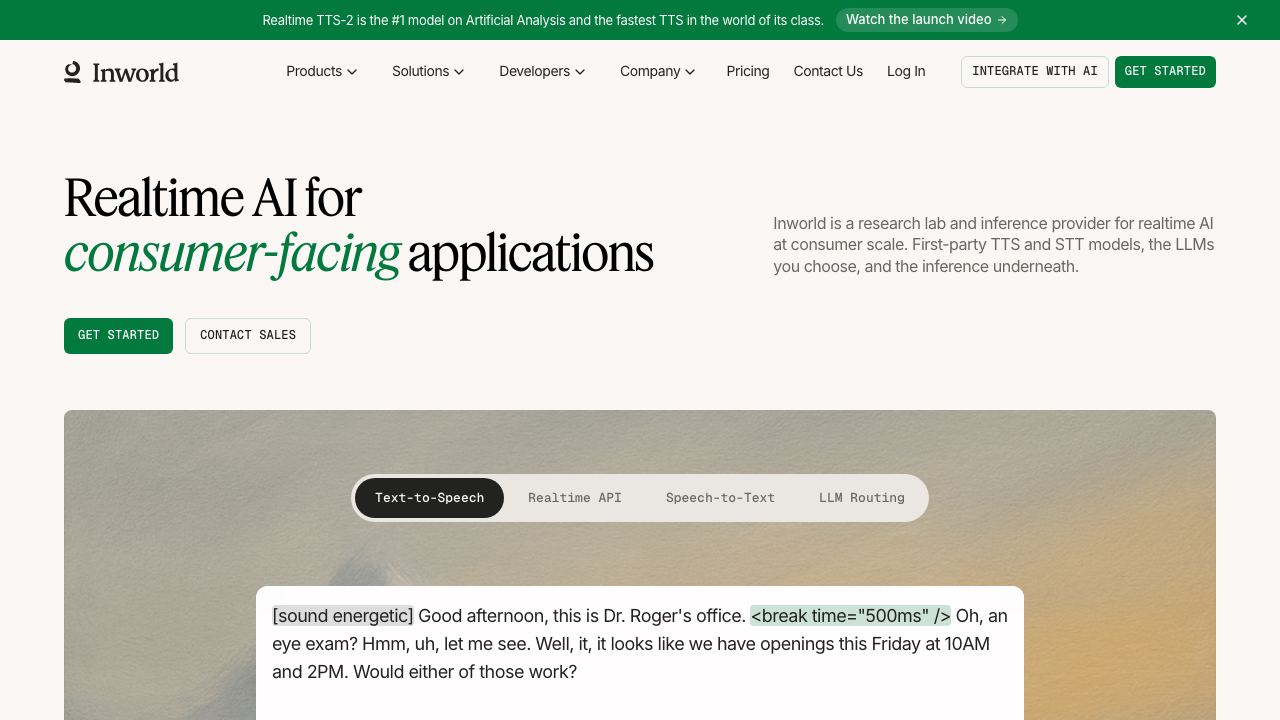Expand the Solutions menu

click(x=428, y=72)
